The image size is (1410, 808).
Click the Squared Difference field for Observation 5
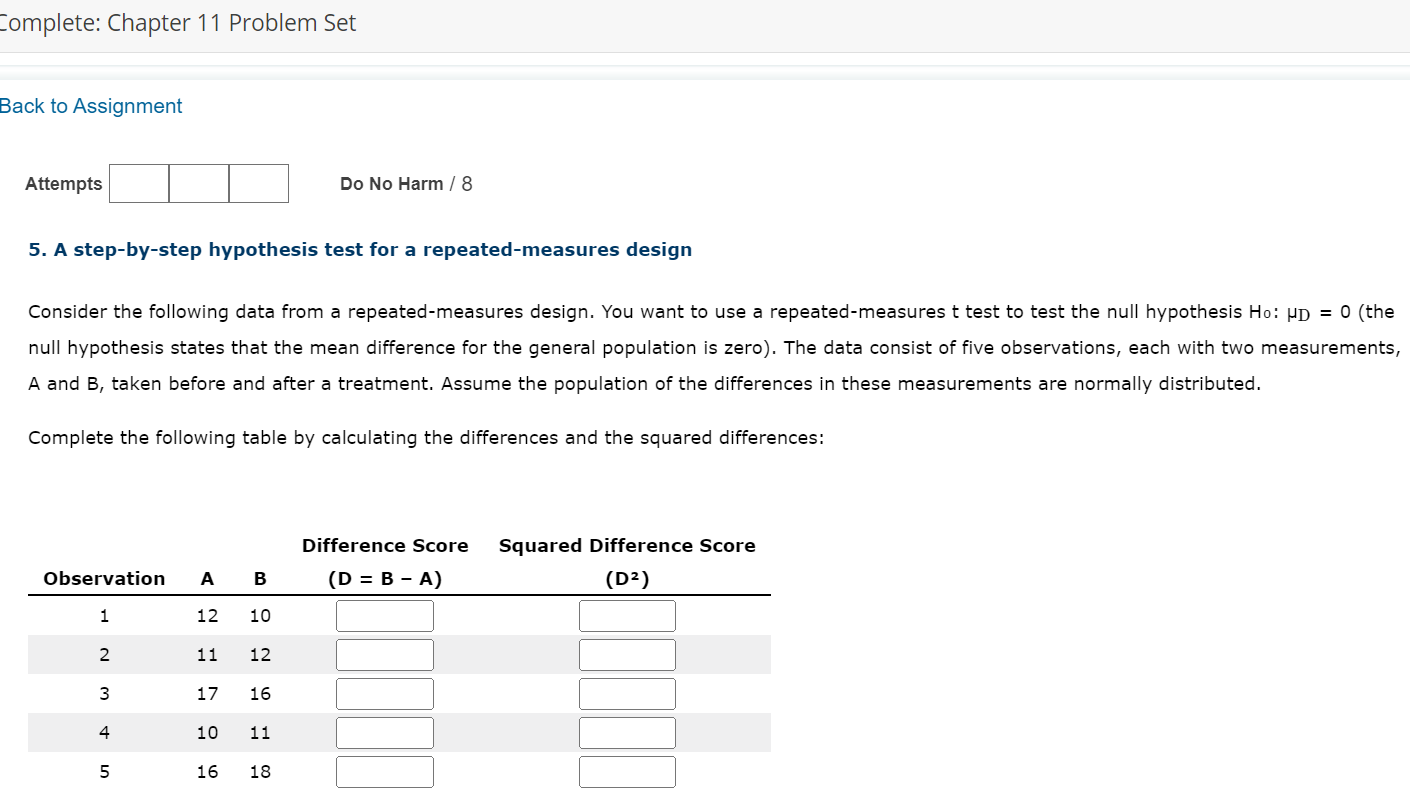(627, 771)
